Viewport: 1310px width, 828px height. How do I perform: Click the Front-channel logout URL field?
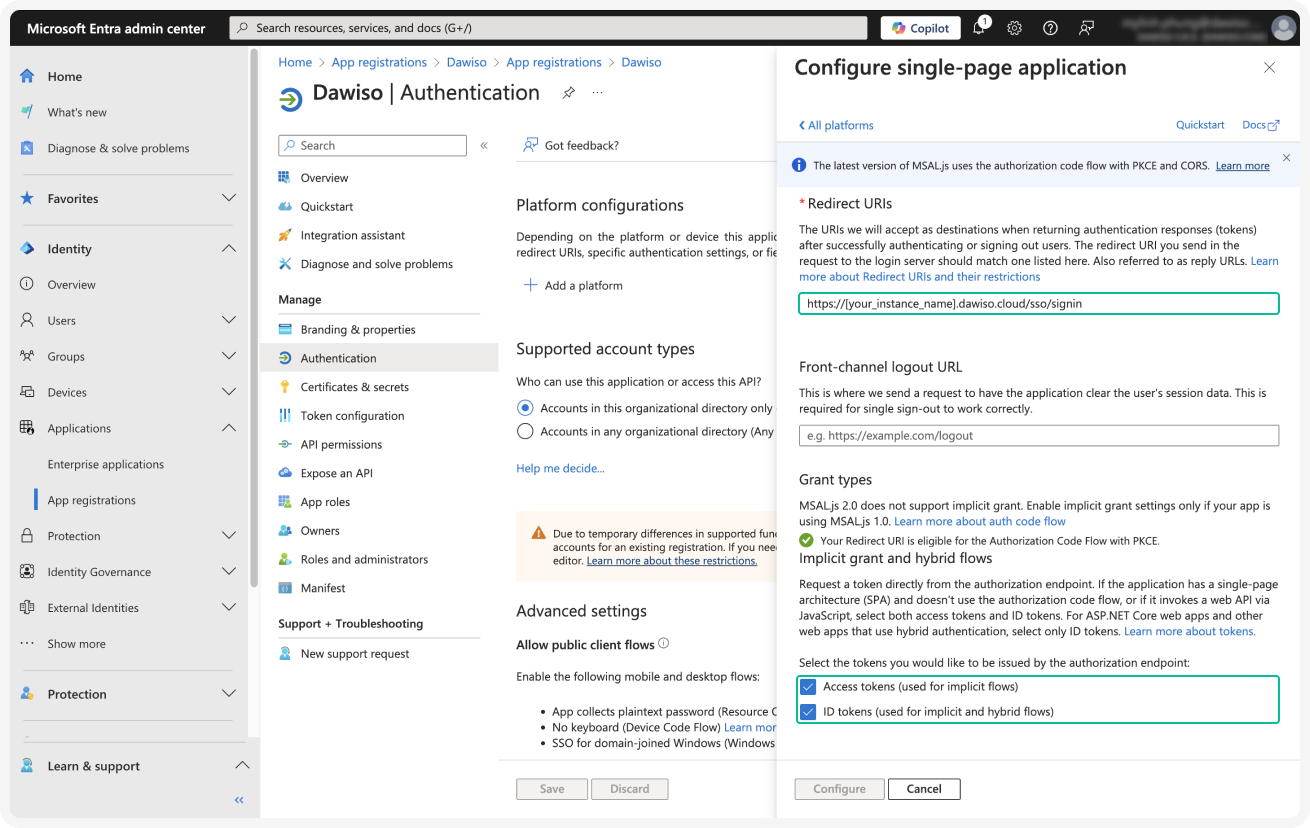[1039, 436]
